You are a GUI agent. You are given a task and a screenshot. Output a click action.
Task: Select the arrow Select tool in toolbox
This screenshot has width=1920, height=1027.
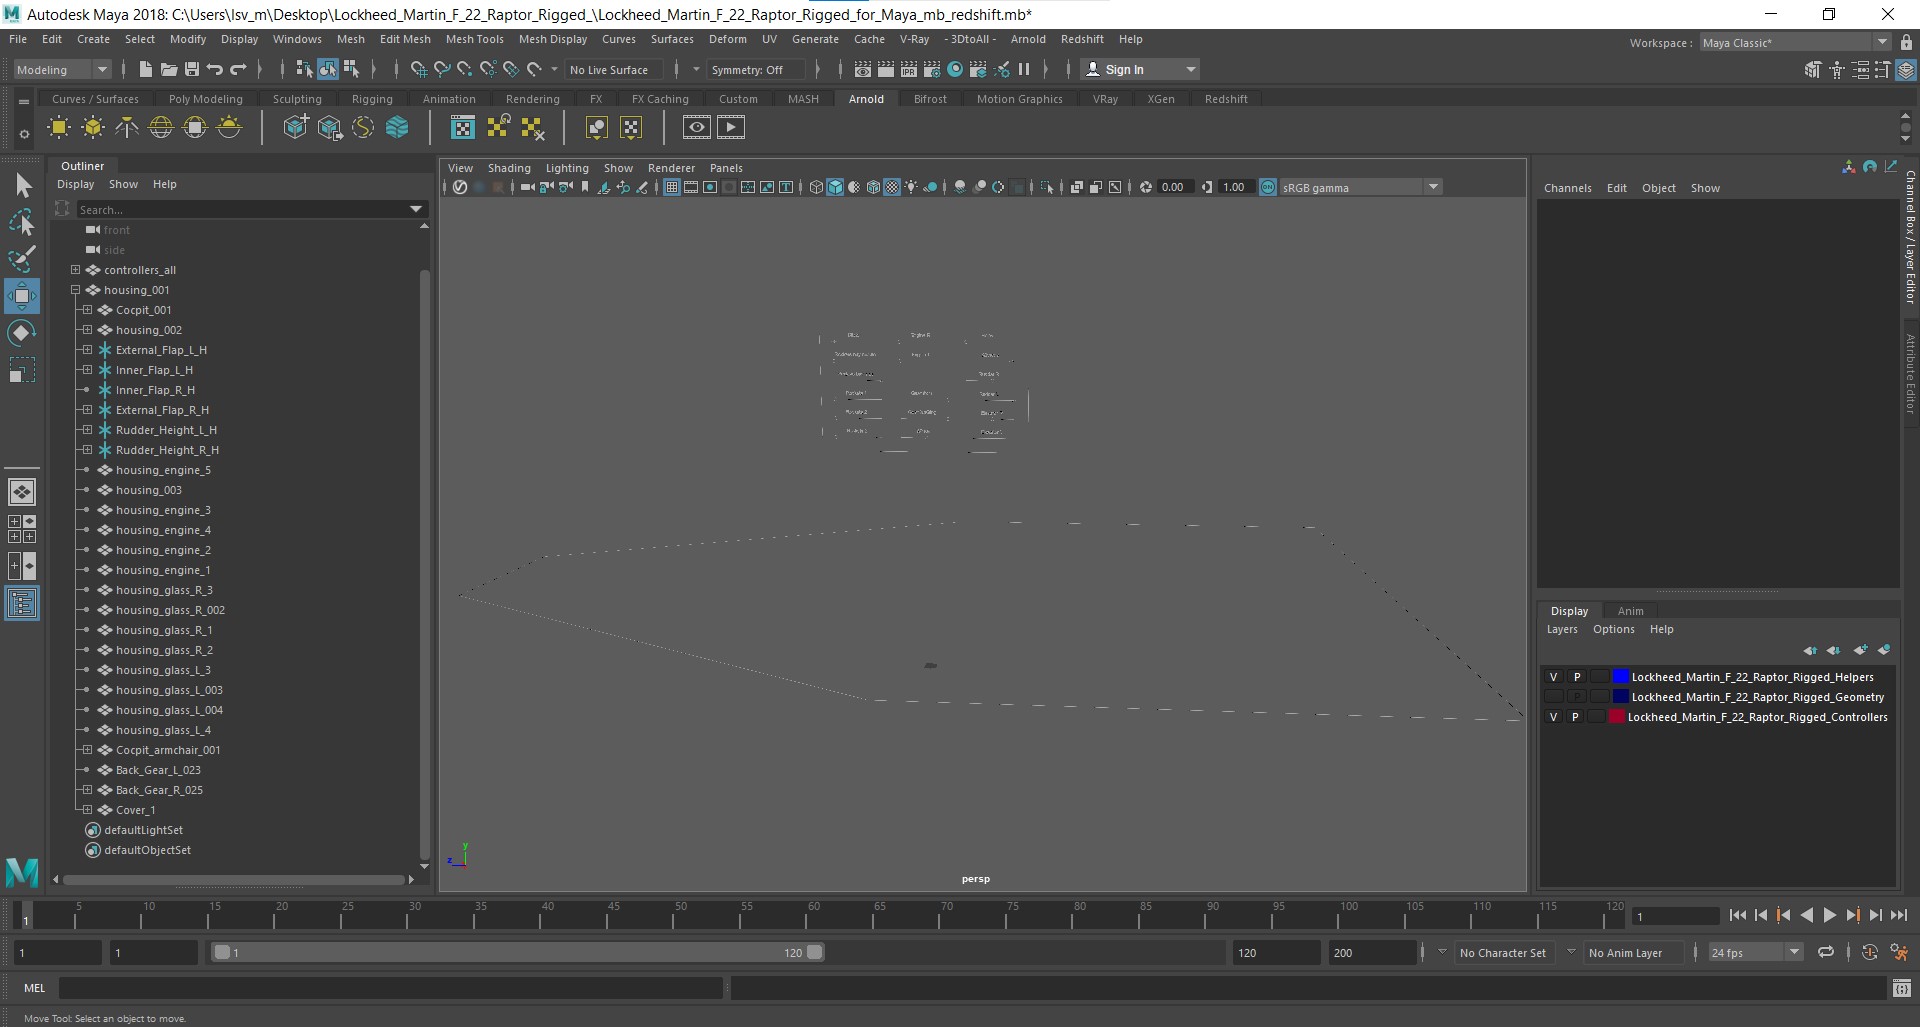click(22, 185)
